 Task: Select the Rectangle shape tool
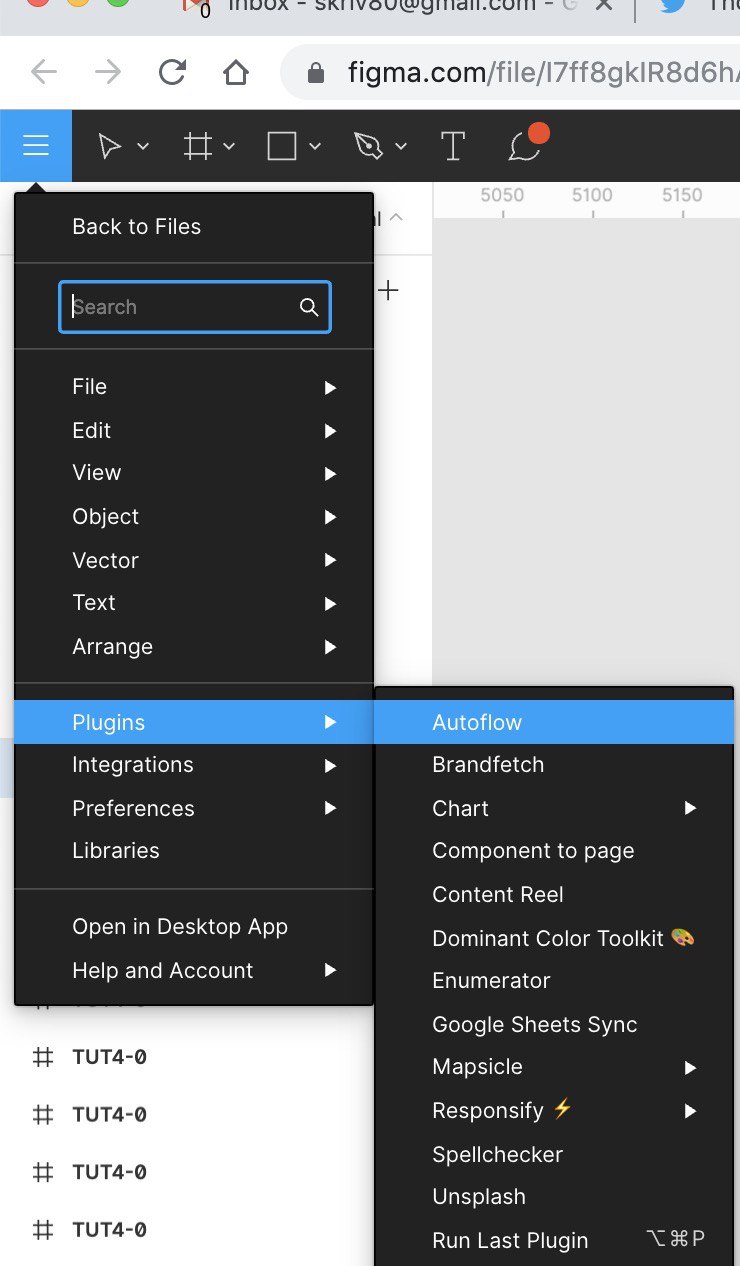pyautogui.click(x=282, y=147)
